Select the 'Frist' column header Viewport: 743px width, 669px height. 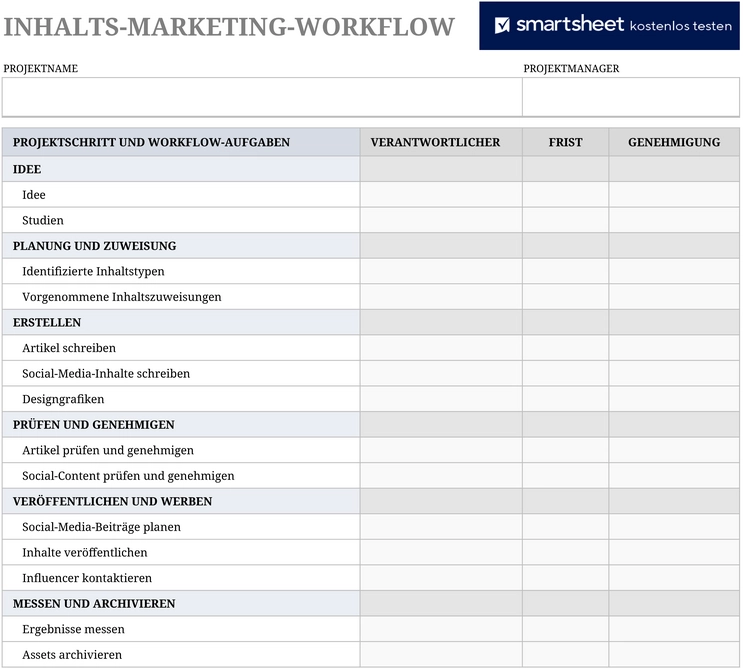pyautogui.click(x=565, y=142)
